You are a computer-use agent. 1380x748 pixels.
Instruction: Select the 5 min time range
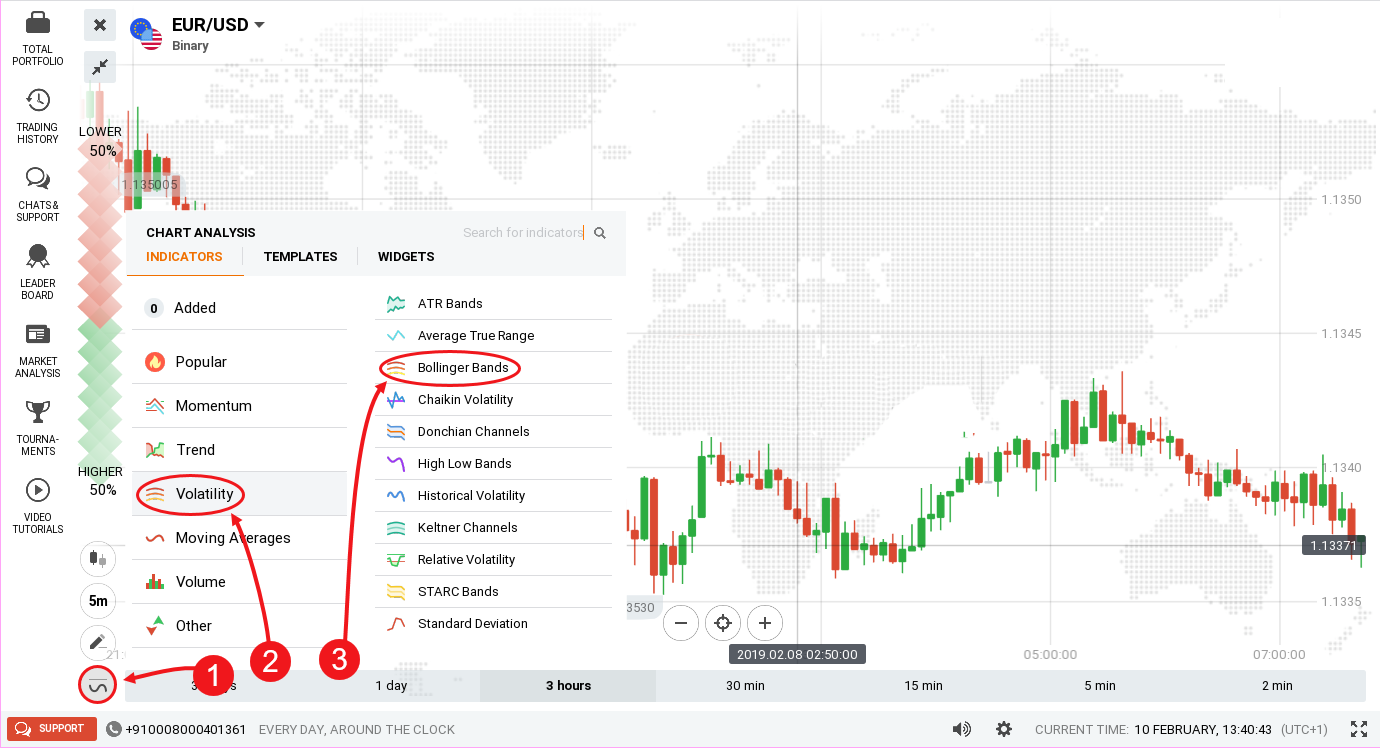point(1100,686)
